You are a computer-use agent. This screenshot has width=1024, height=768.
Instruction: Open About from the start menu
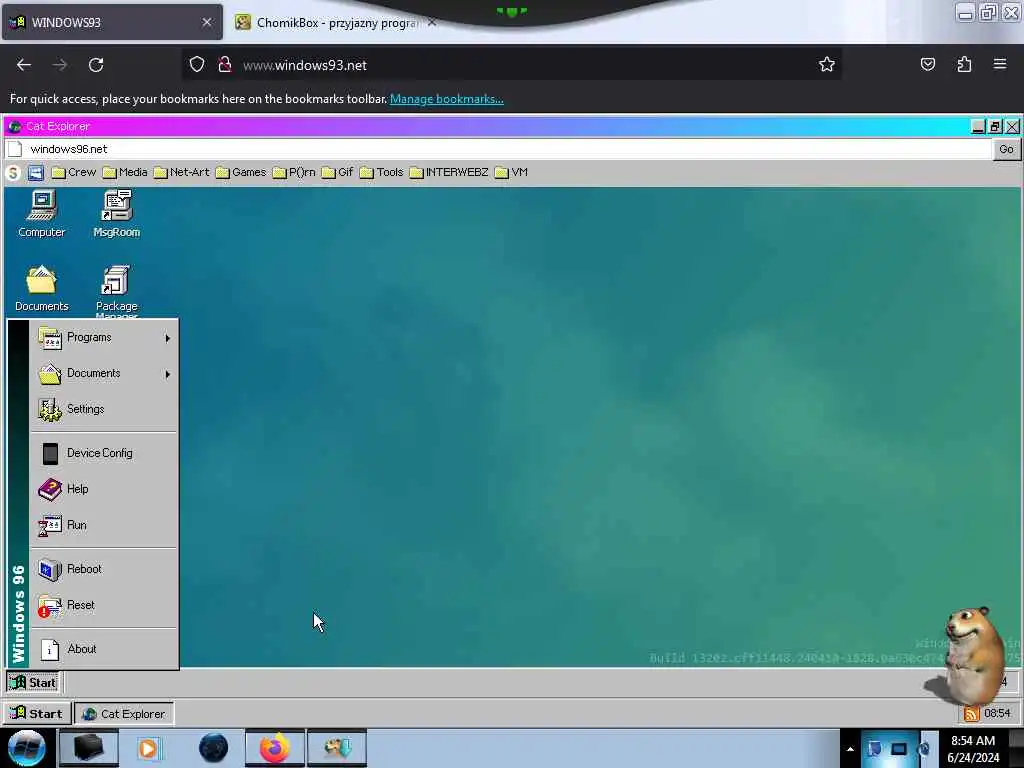(x=104, y=649)
